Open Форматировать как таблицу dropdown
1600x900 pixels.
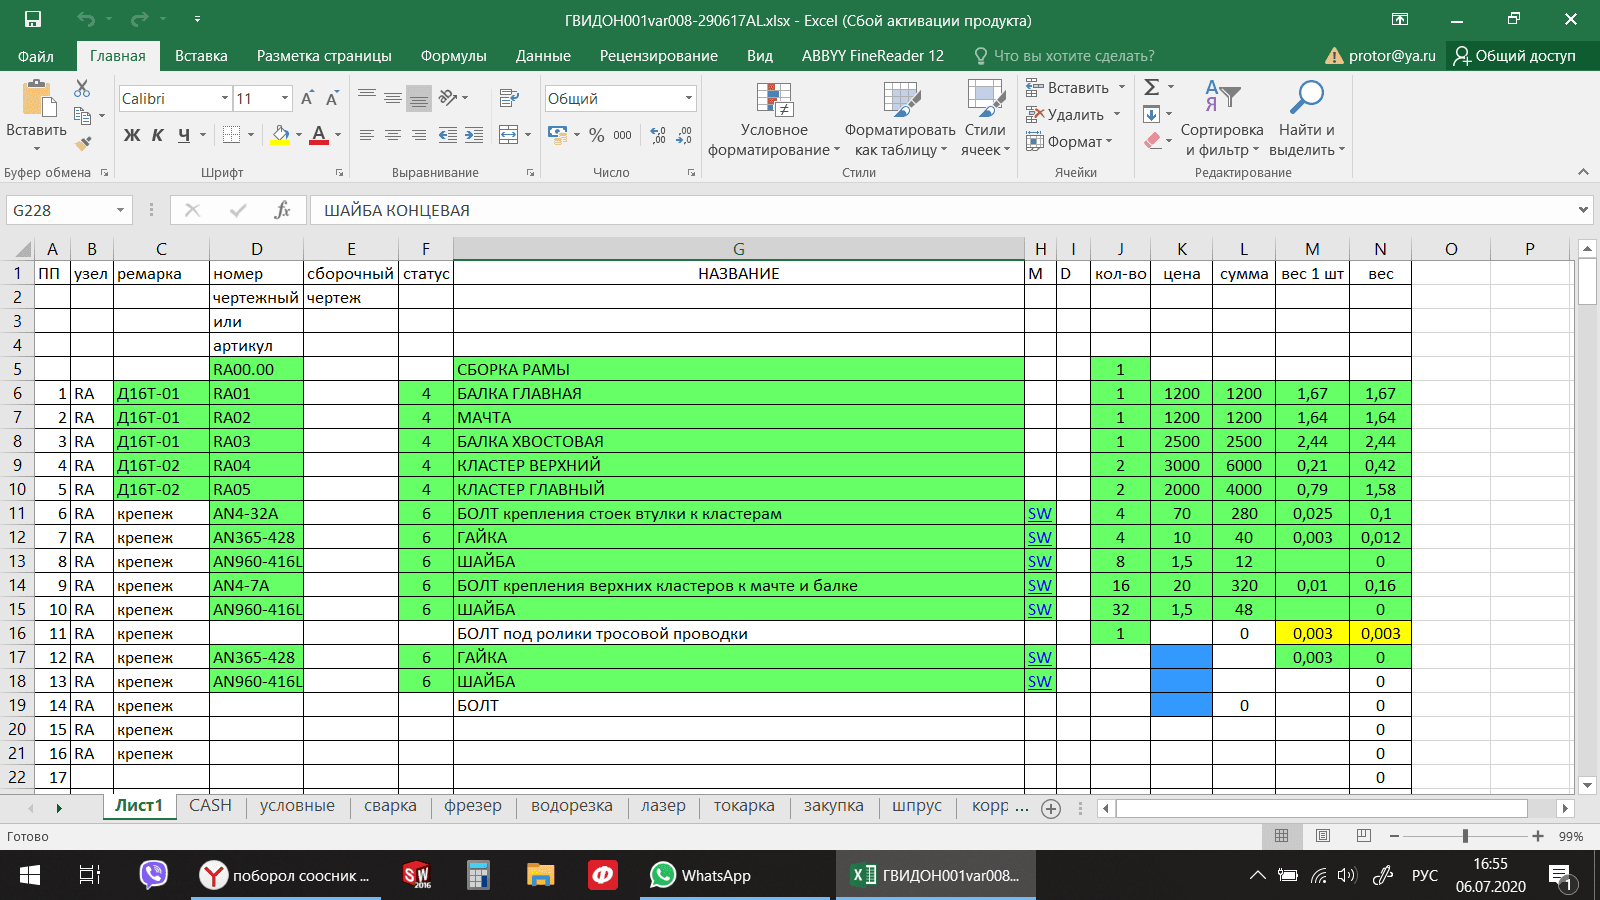point(900,119)
